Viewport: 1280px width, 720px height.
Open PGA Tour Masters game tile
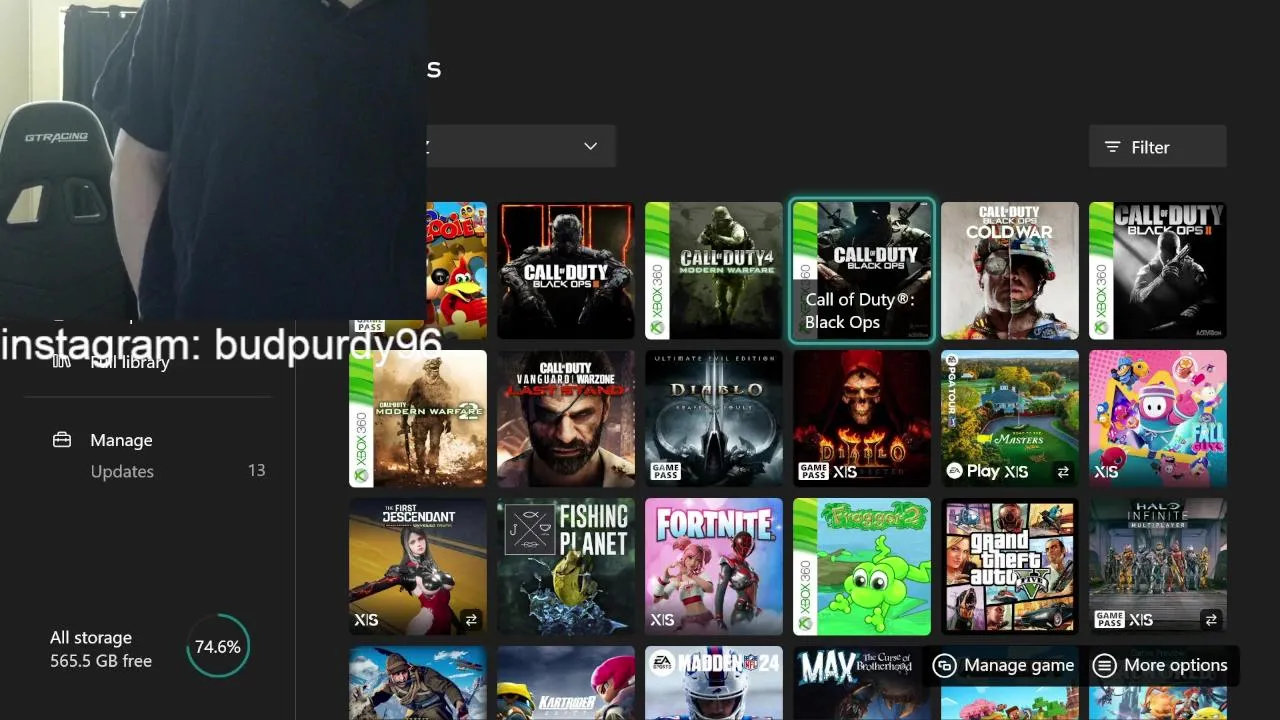[1010, 418]
